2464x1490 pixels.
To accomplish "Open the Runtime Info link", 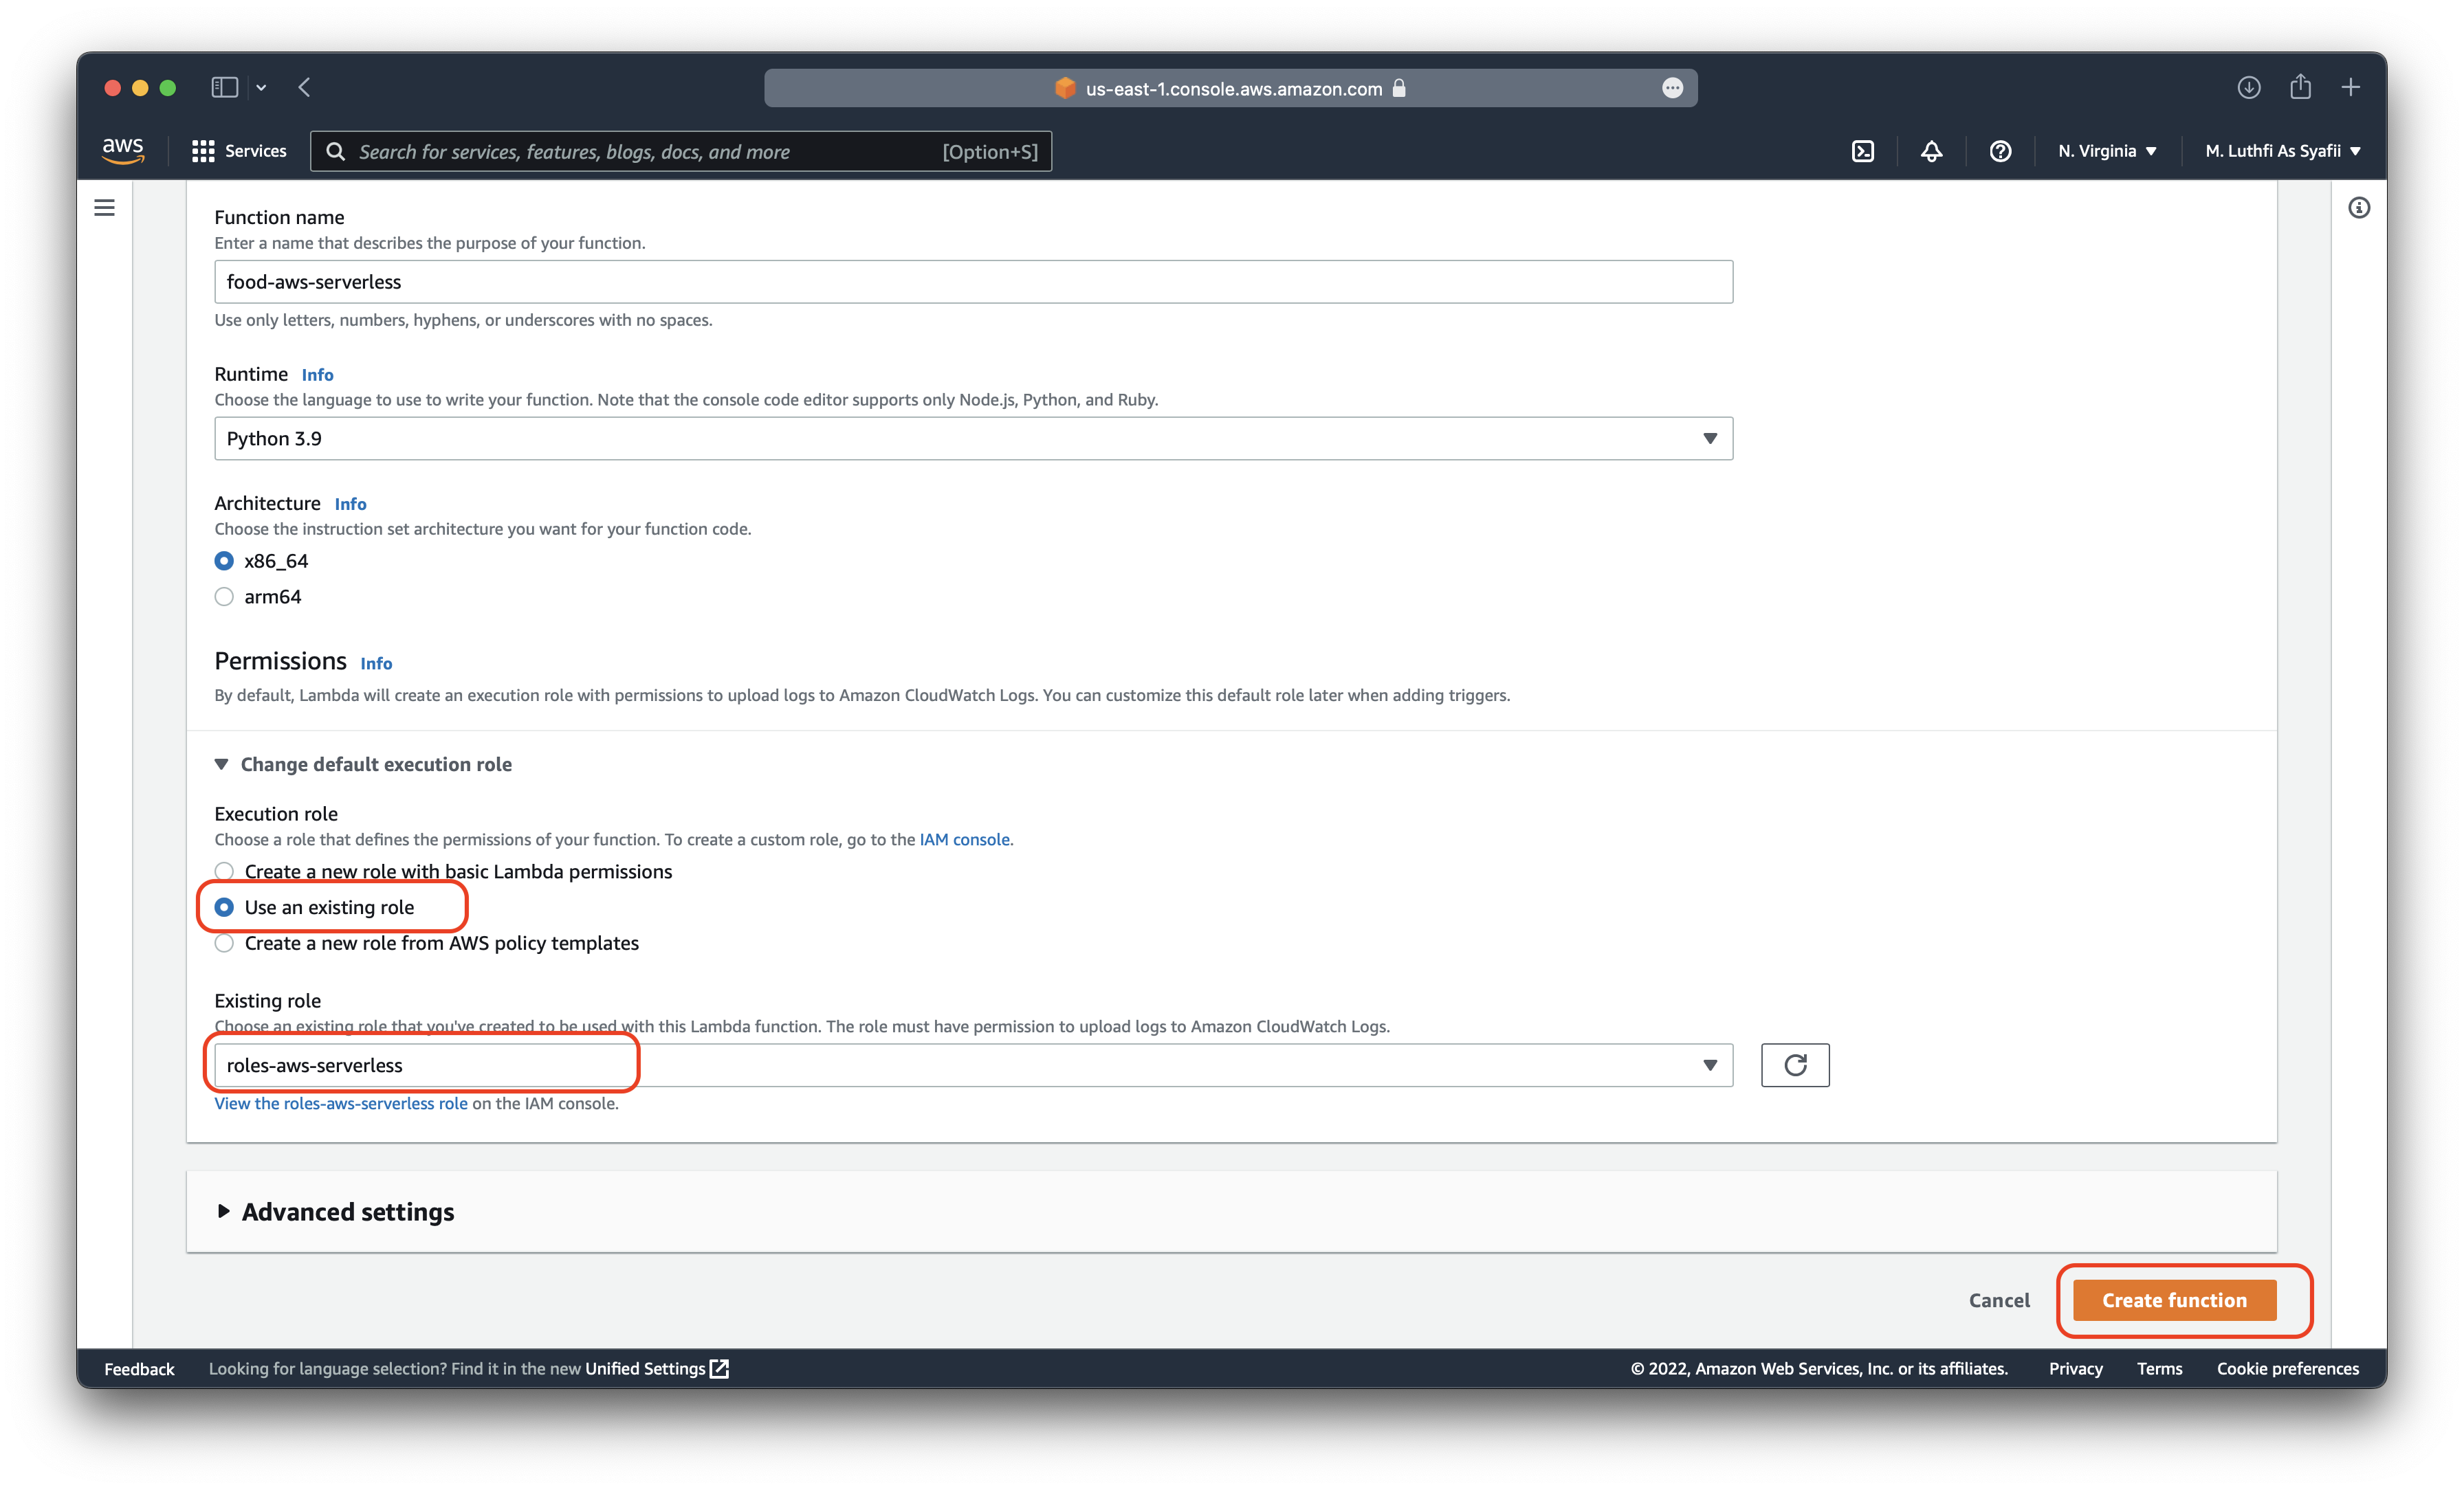I will tap(317, 374).
